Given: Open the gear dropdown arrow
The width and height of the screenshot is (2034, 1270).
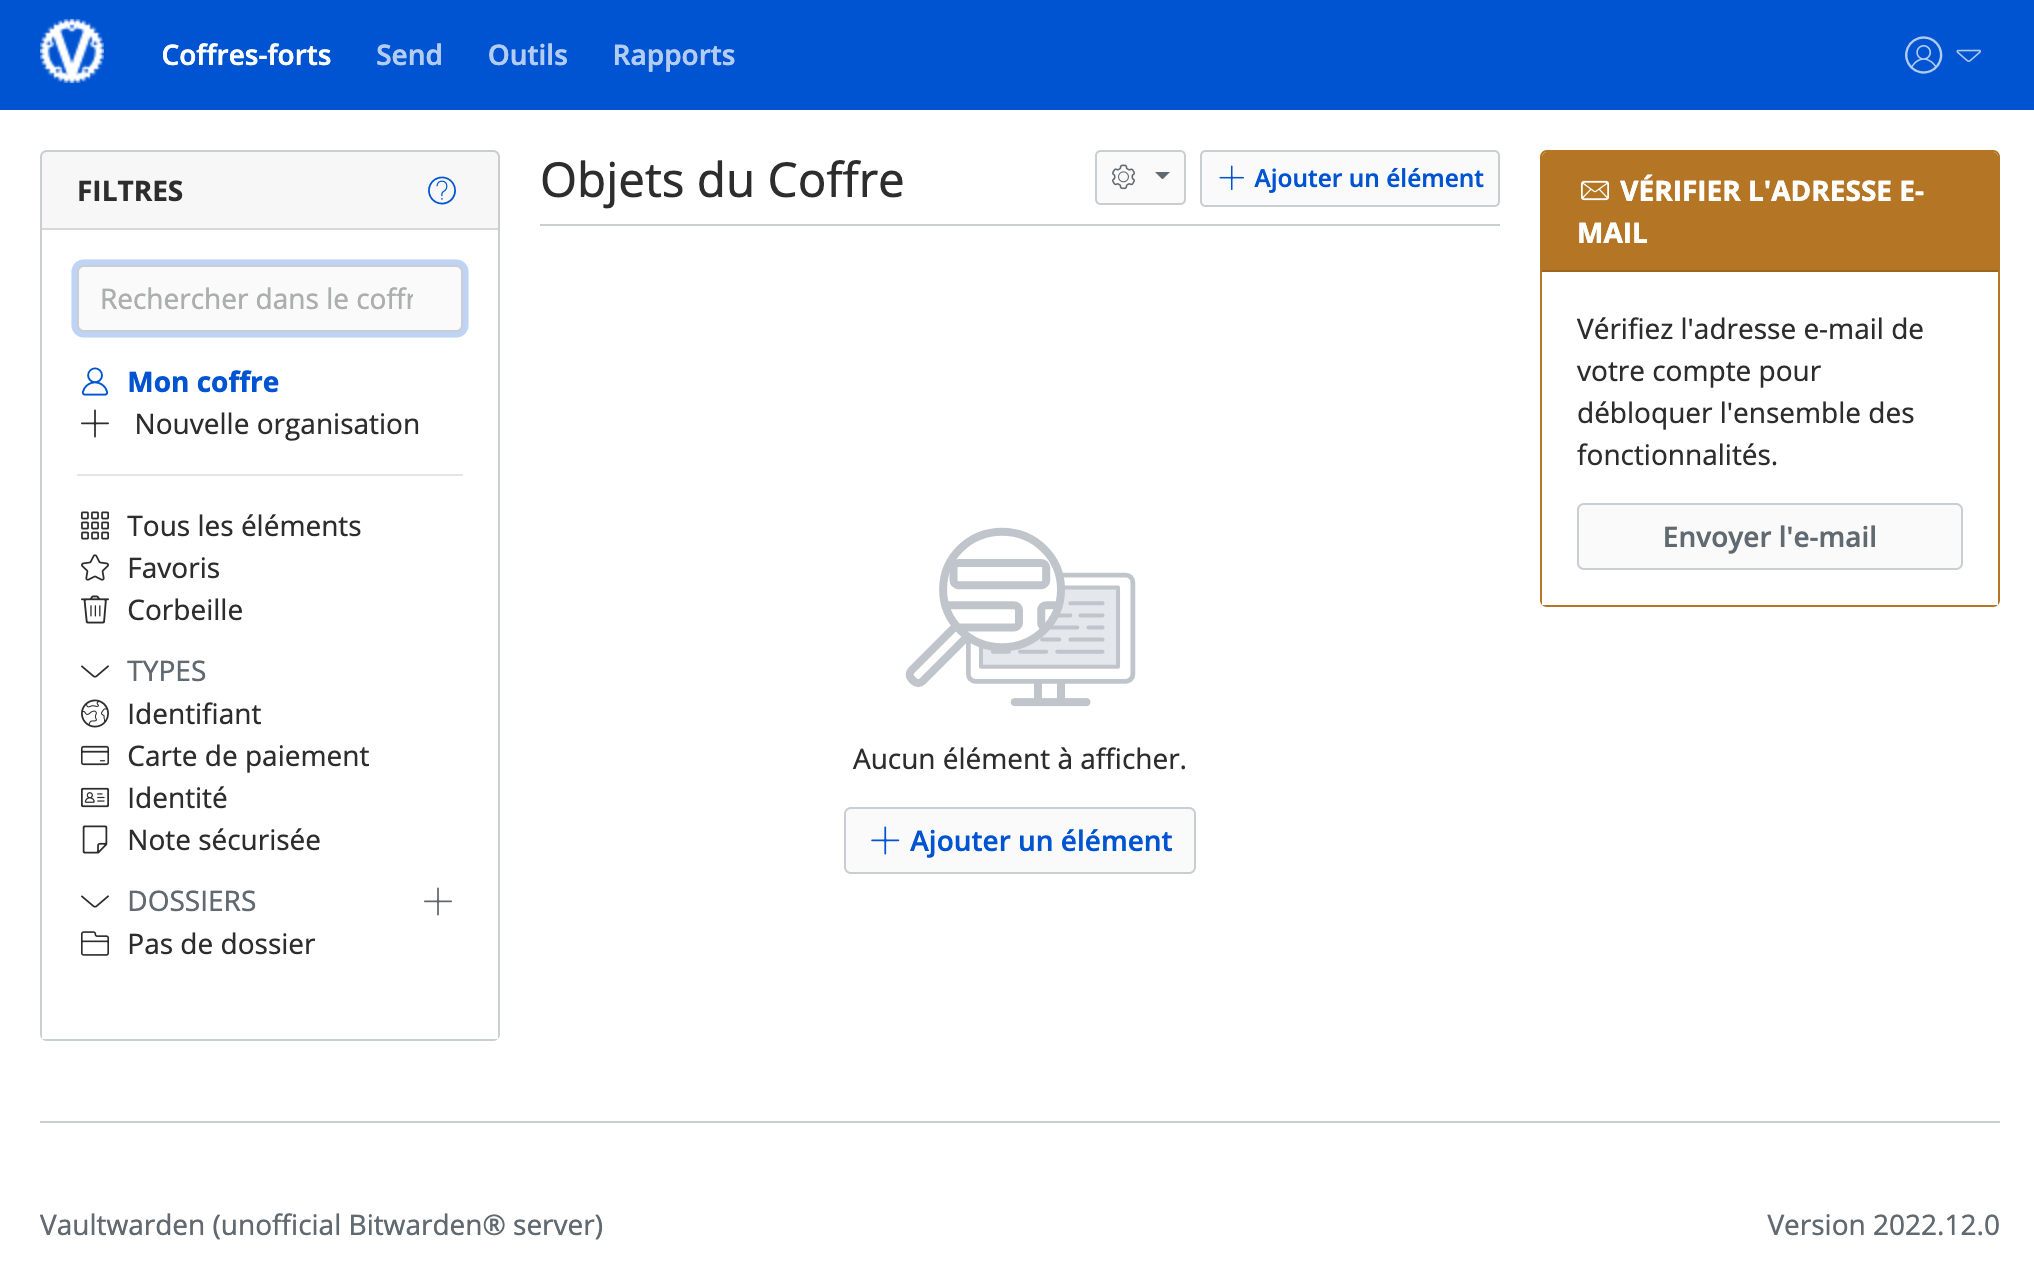Looking at the screenshot, I should click(x=1162, y=177).
